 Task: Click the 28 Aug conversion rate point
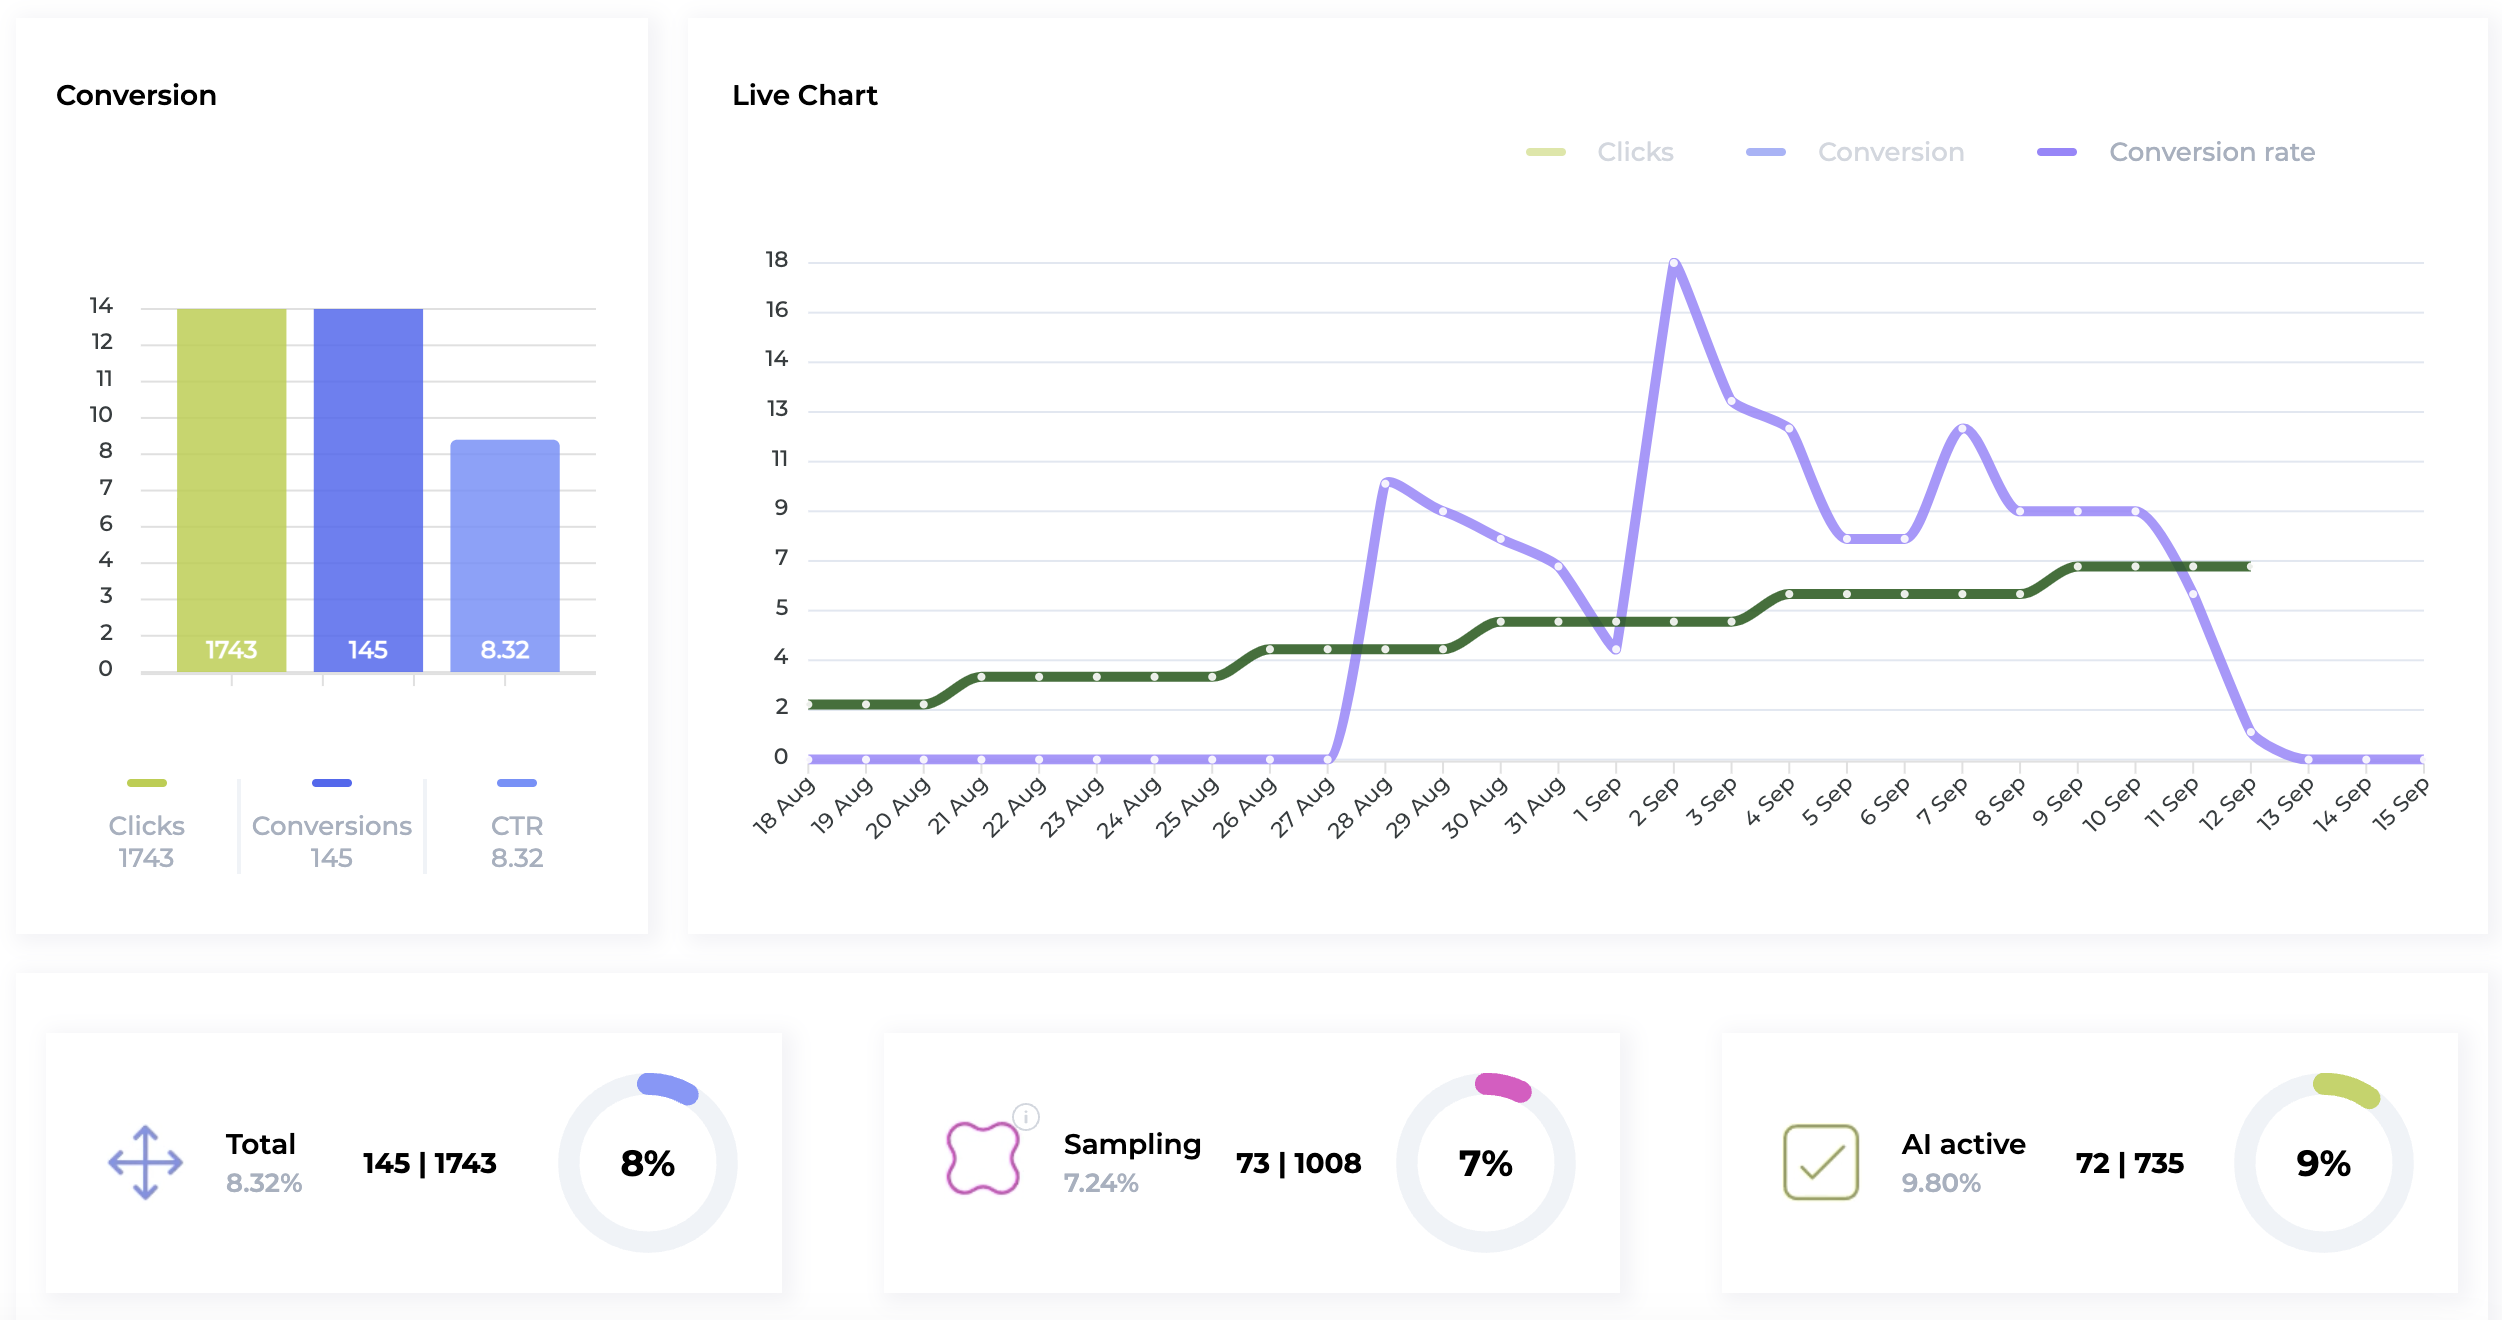click(x=1385, y=483)
